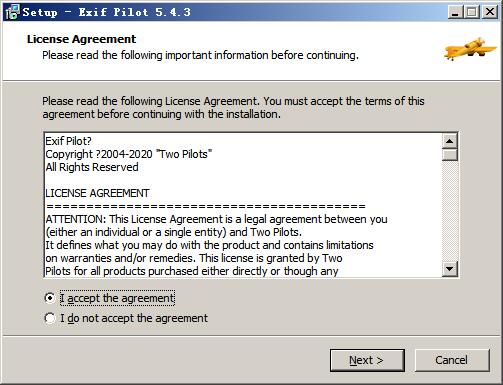Click the empty scrollbar track below the thumb
Image resolution: width=503 pixels, height=385 pixels.
tap(450, 211)
